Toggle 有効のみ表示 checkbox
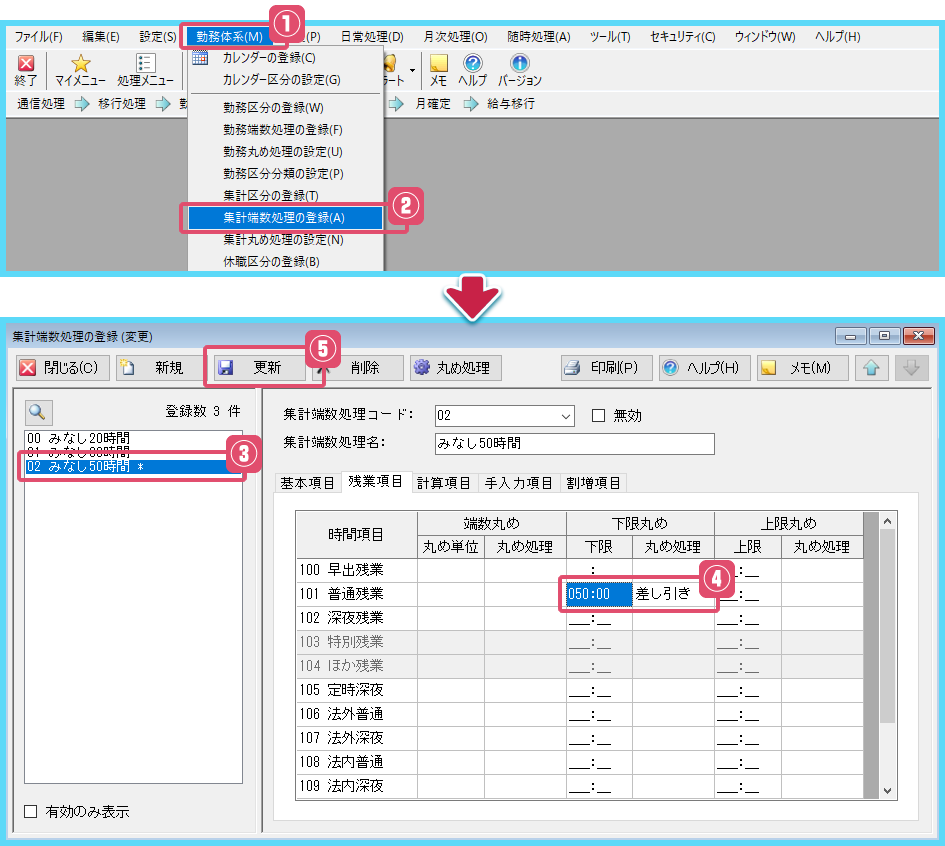 point(30,811)
